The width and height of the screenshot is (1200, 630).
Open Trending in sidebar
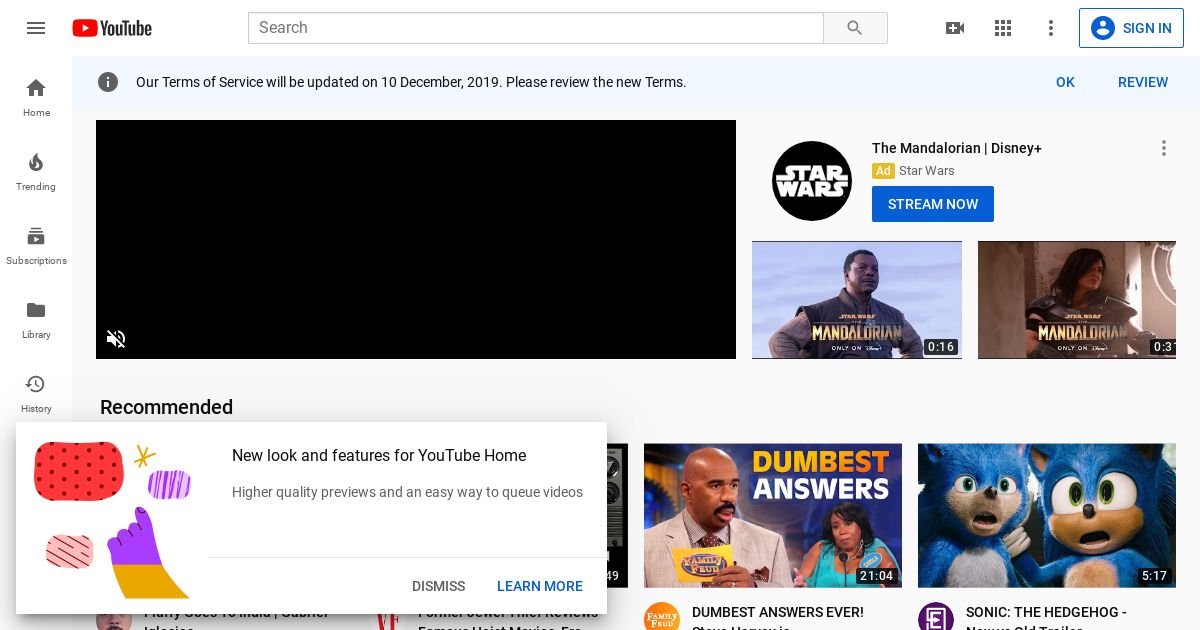pos(36,171)
